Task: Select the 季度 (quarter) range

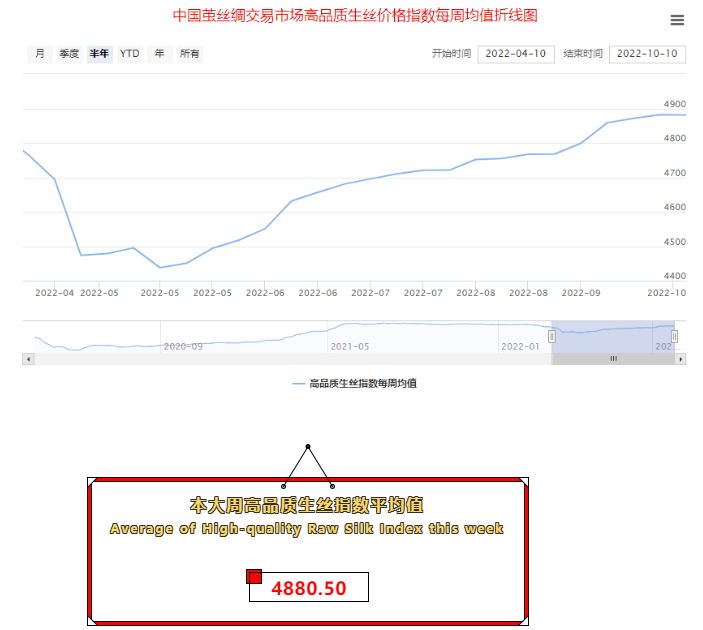Action: 69,54
